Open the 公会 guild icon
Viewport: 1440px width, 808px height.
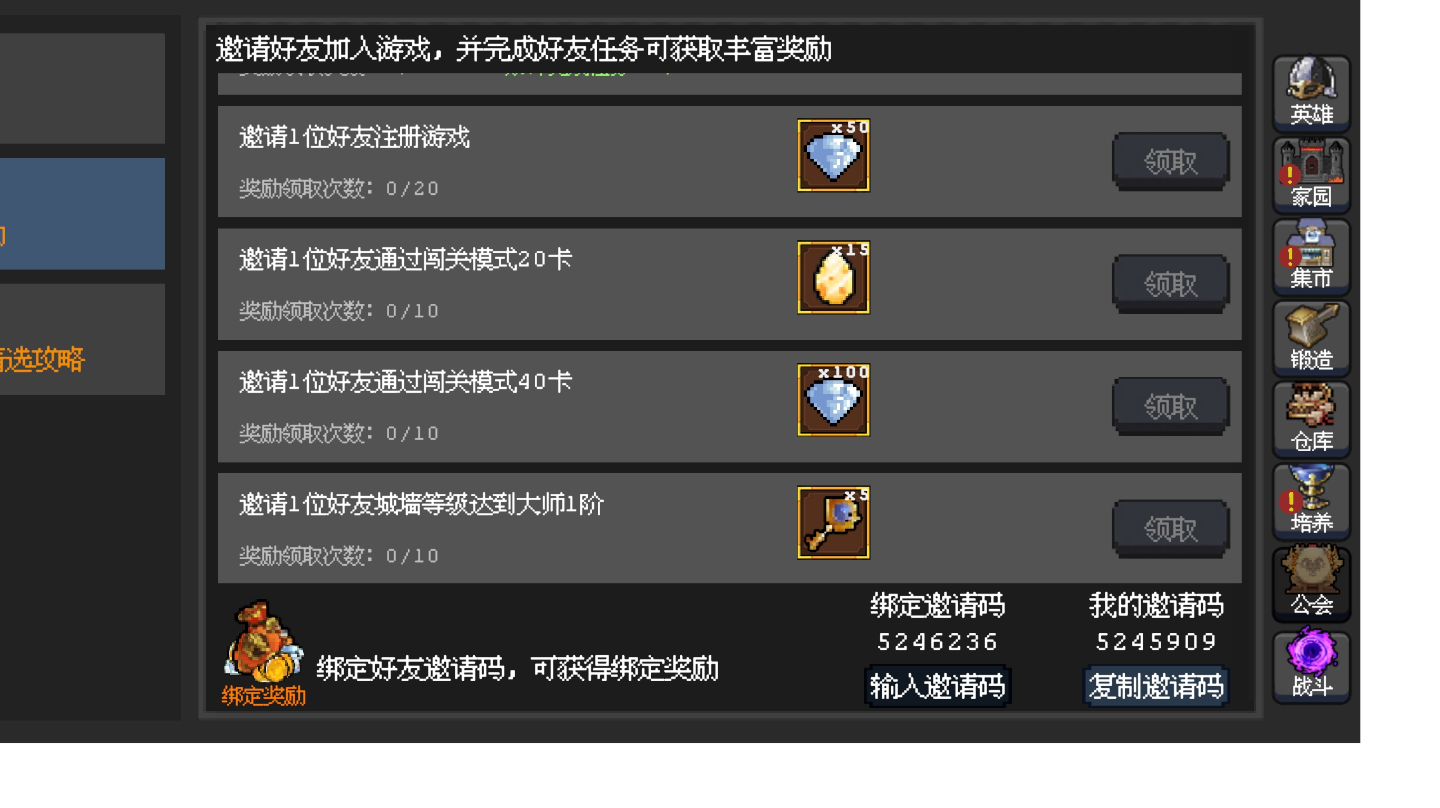(1311, 583)
